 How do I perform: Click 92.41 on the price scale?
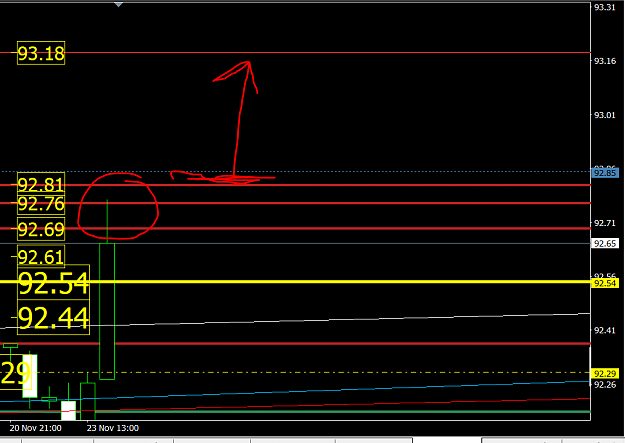[605, 331]
